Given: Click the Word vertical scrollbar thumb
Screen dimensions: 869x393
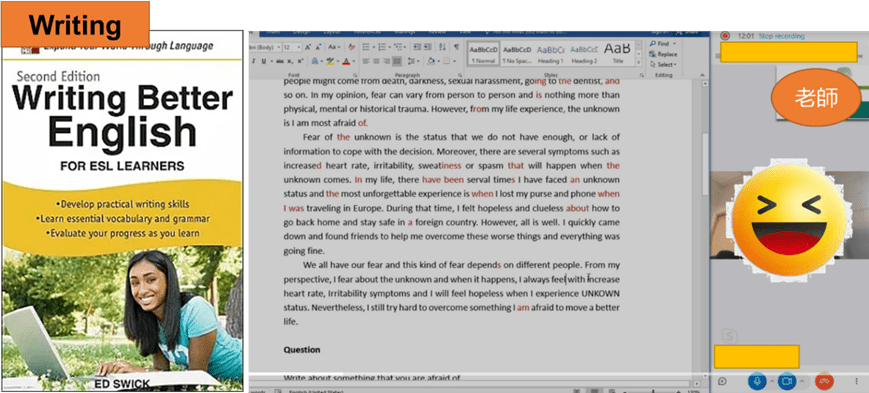Looking at the screenshot, I should [x=706, y=164].
